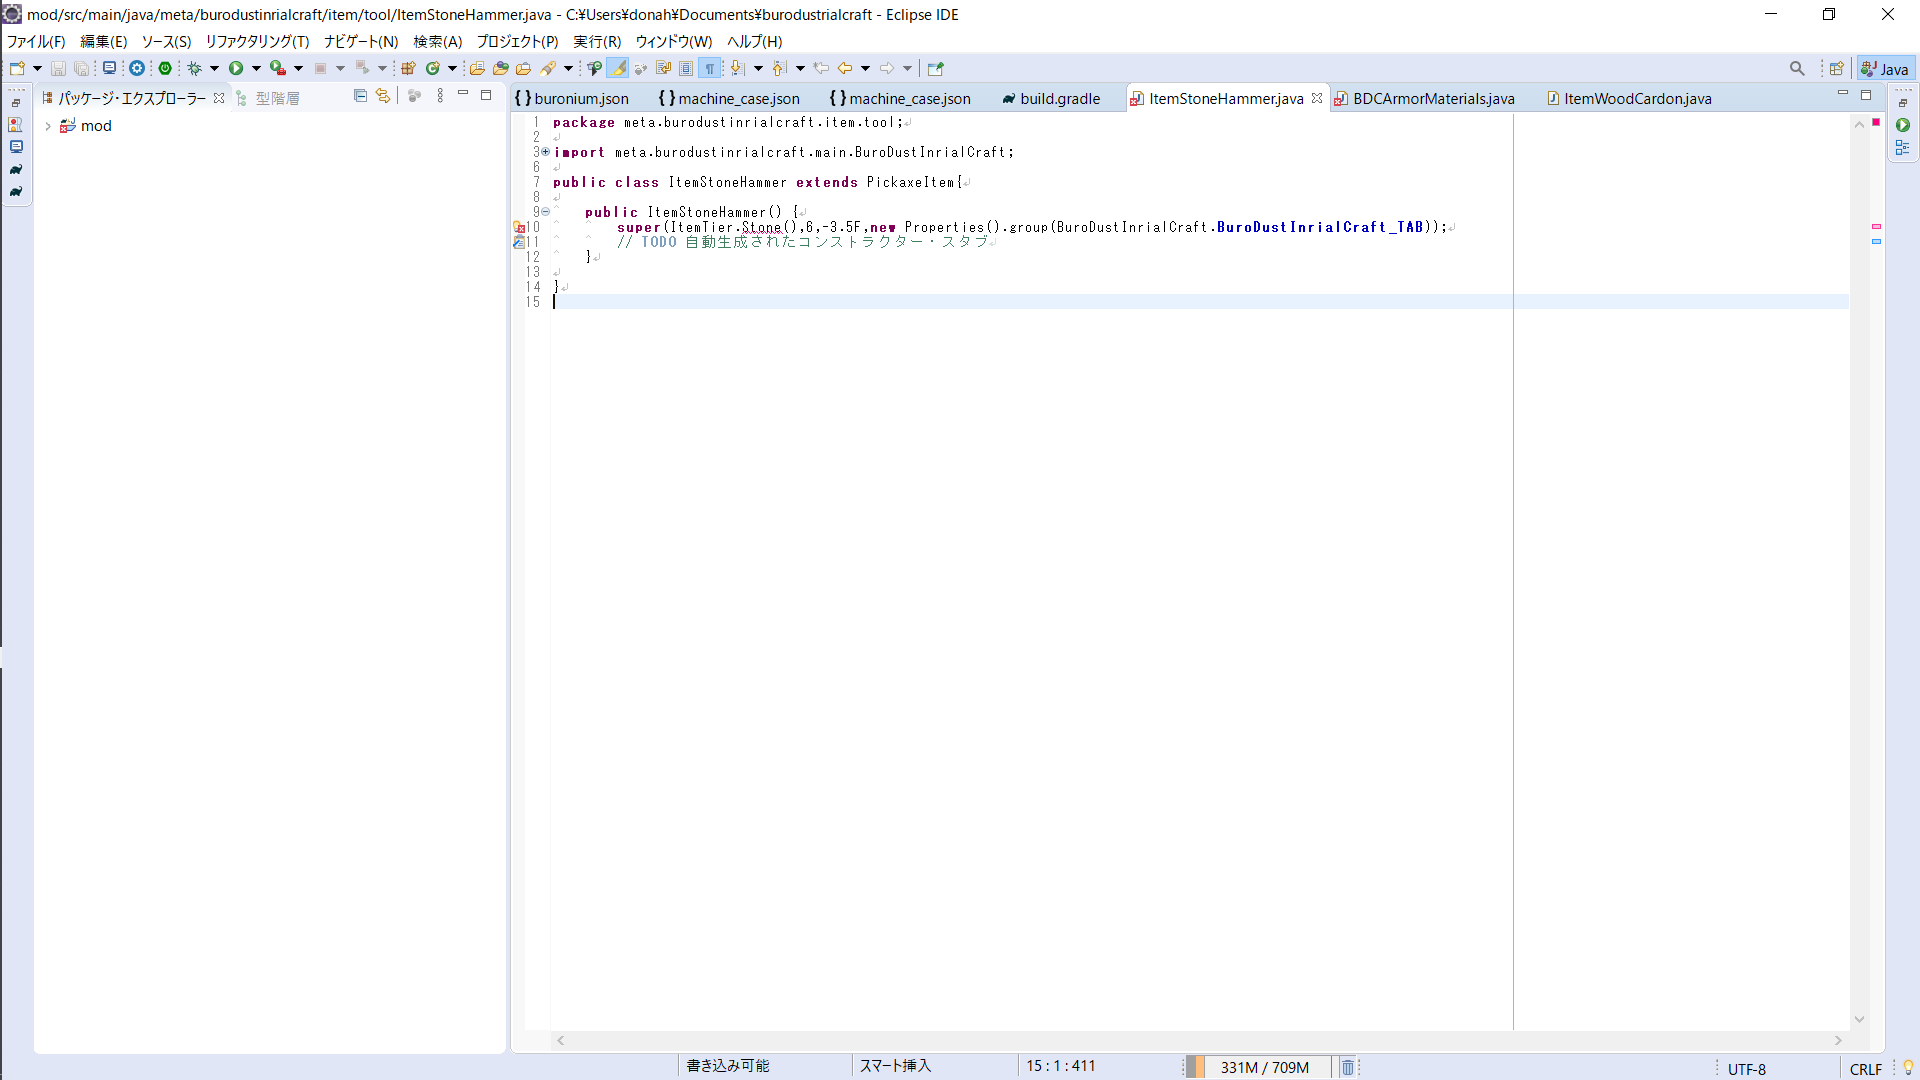Click the BuroDustInrialCraft_TAB field reference
Viewport: 1920px width, 1080px height.
click(x=1319, y=227)
